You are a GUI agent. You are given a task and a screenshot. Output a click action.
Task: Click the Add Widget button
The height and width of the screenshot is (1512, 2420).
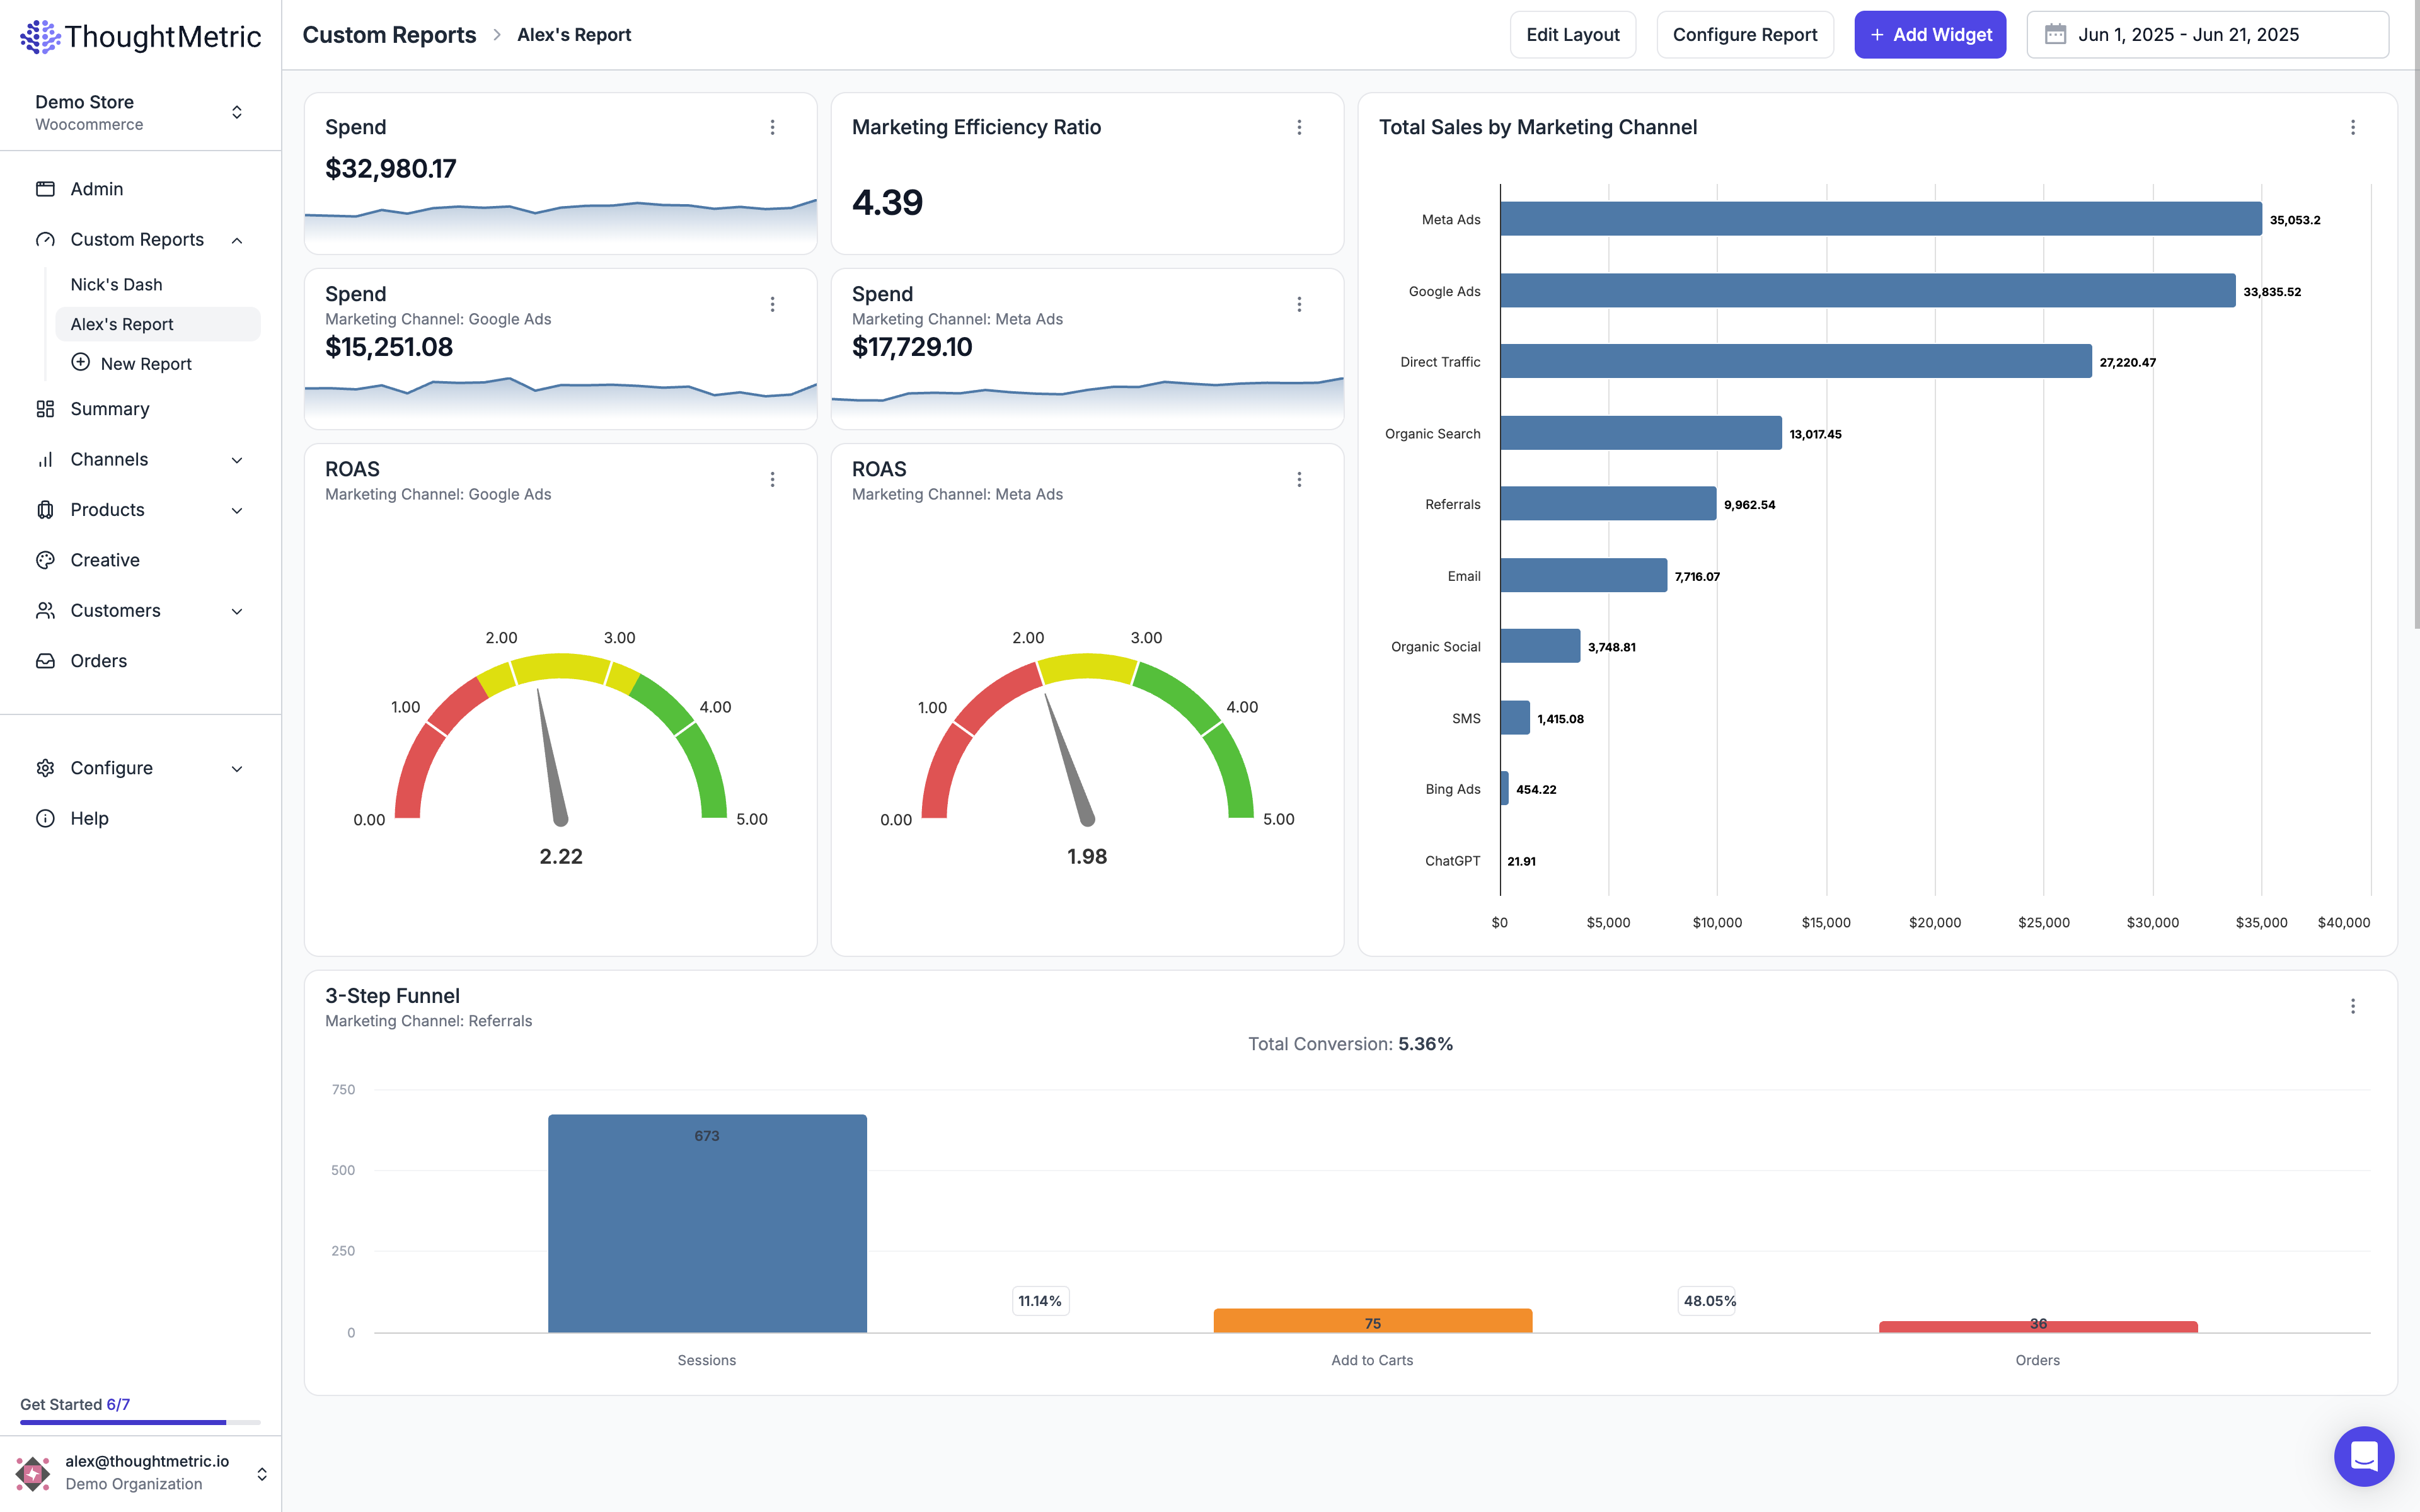pos(1929,35)
